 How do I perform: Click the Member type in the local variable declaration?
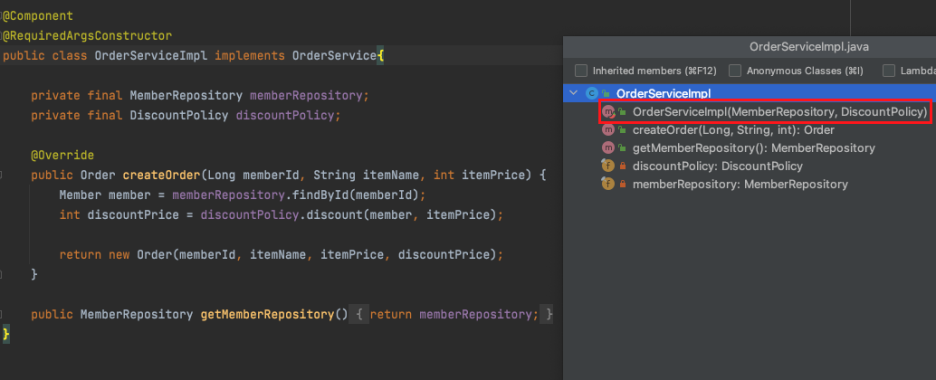81,195
